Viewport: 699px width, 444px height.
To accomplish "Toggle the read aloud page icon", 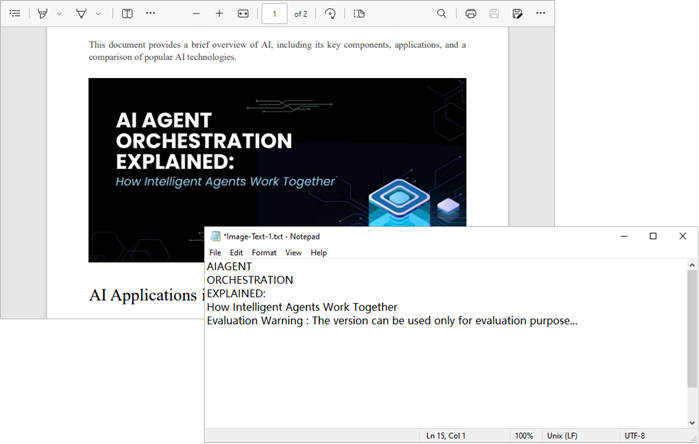I will point(127,13).
